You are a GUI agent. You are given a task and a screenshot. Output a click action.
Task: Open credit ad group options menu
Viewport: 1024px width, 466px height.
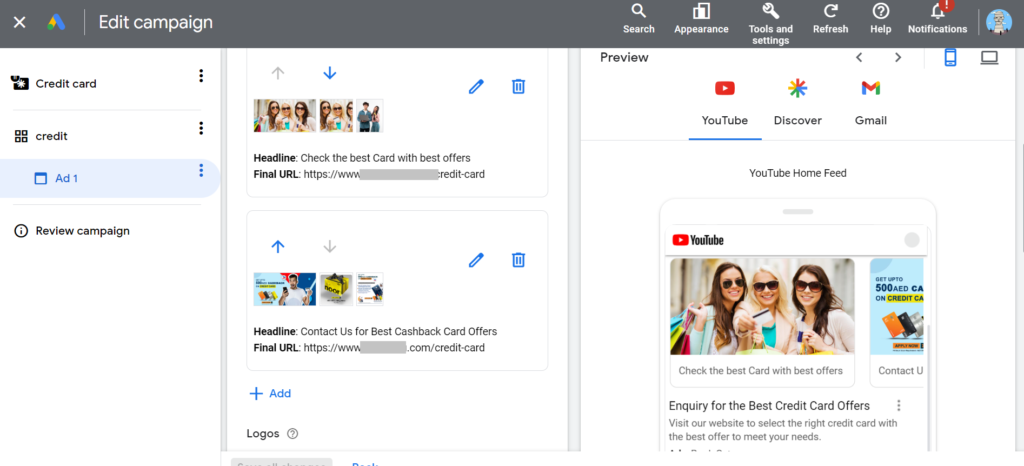(x=201, y=128)
